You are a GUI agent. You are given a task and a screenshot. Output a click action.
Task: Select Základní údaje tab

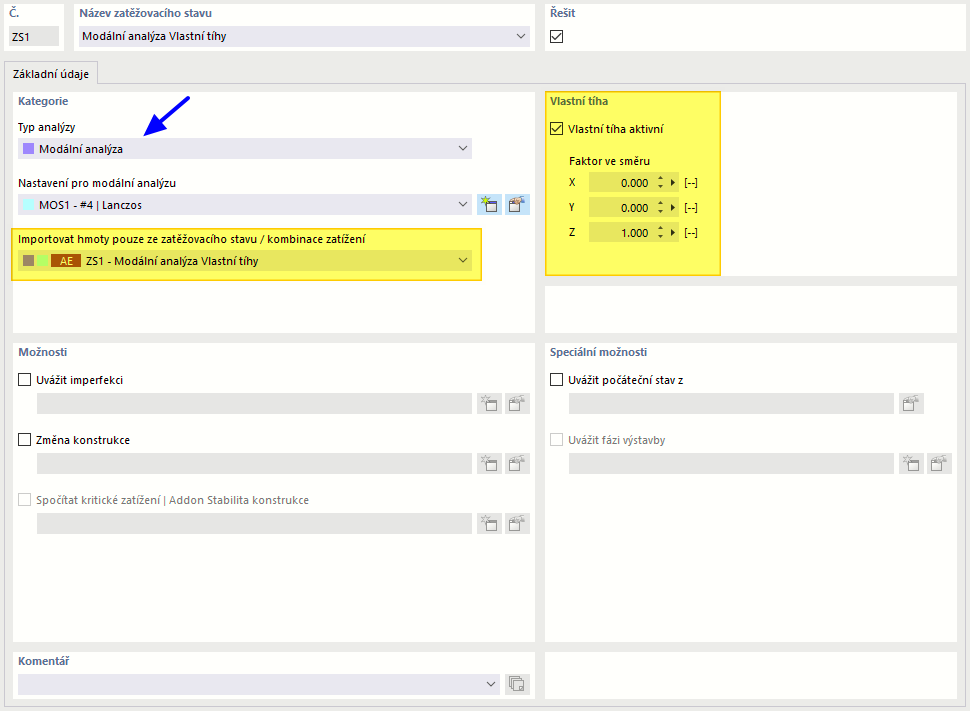(x=51, y=74)
